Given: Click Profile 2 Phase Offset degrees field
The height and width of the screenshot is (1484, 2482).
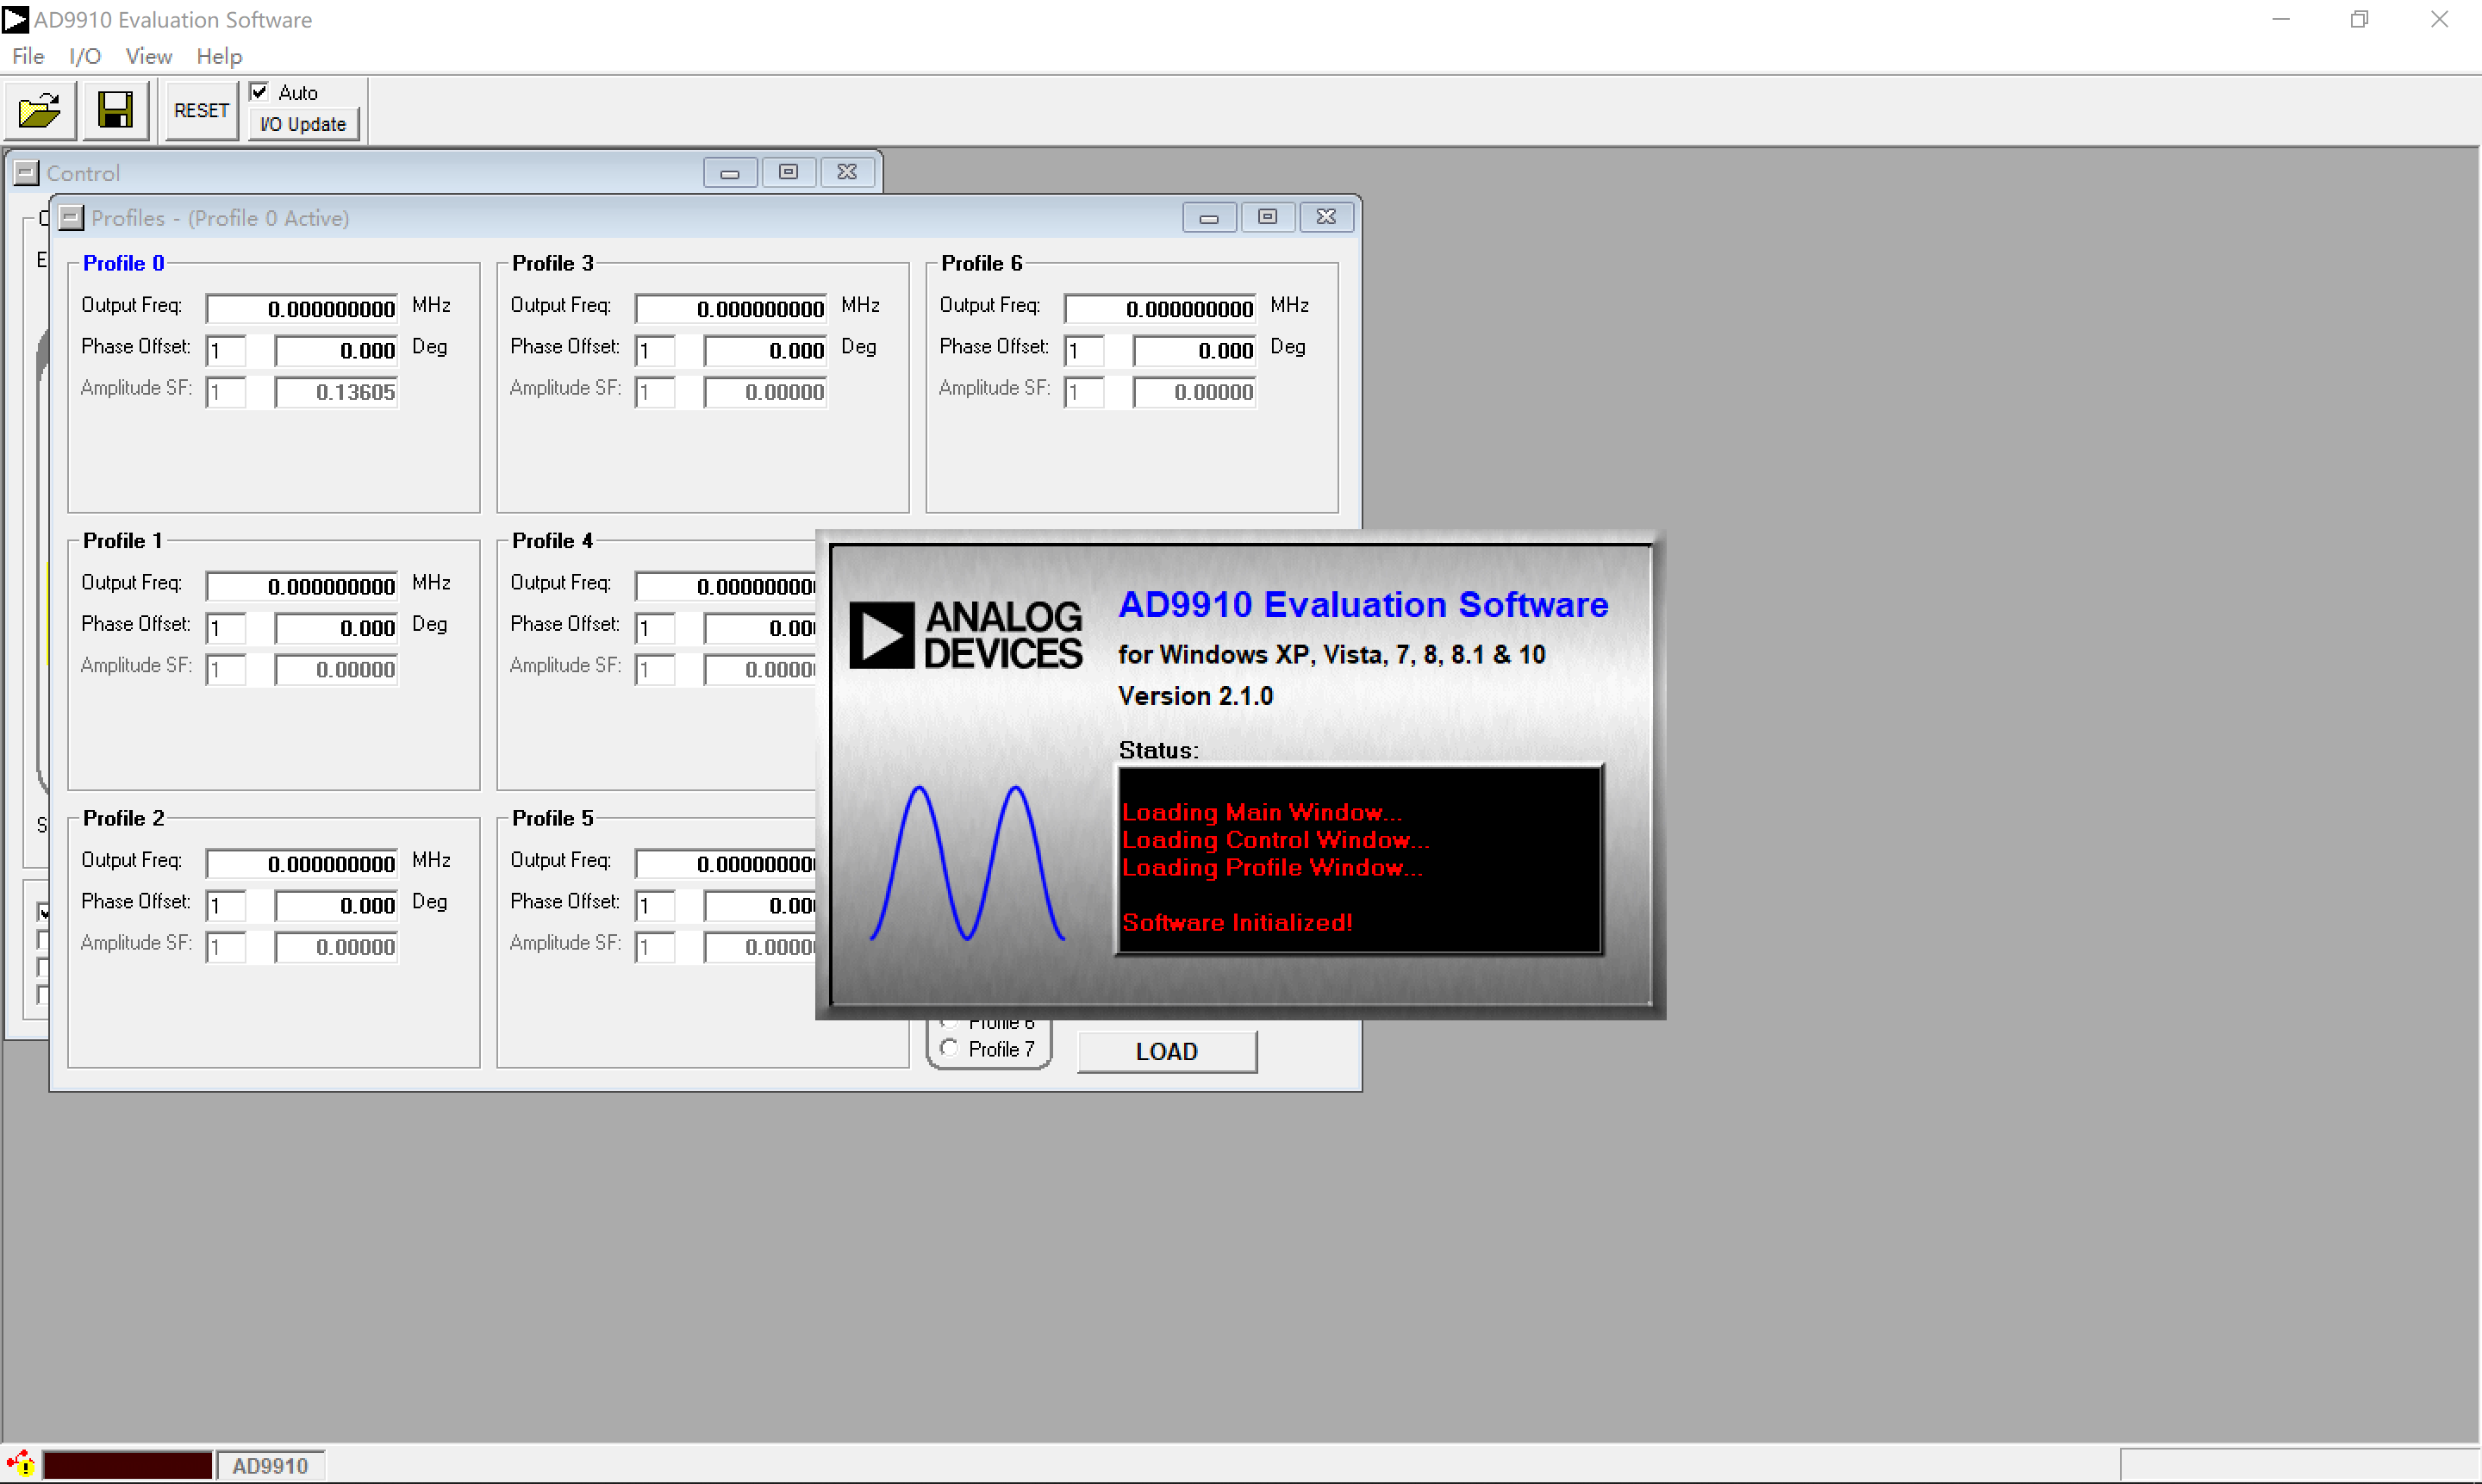Looking at the screenshot, I should 337,905.
